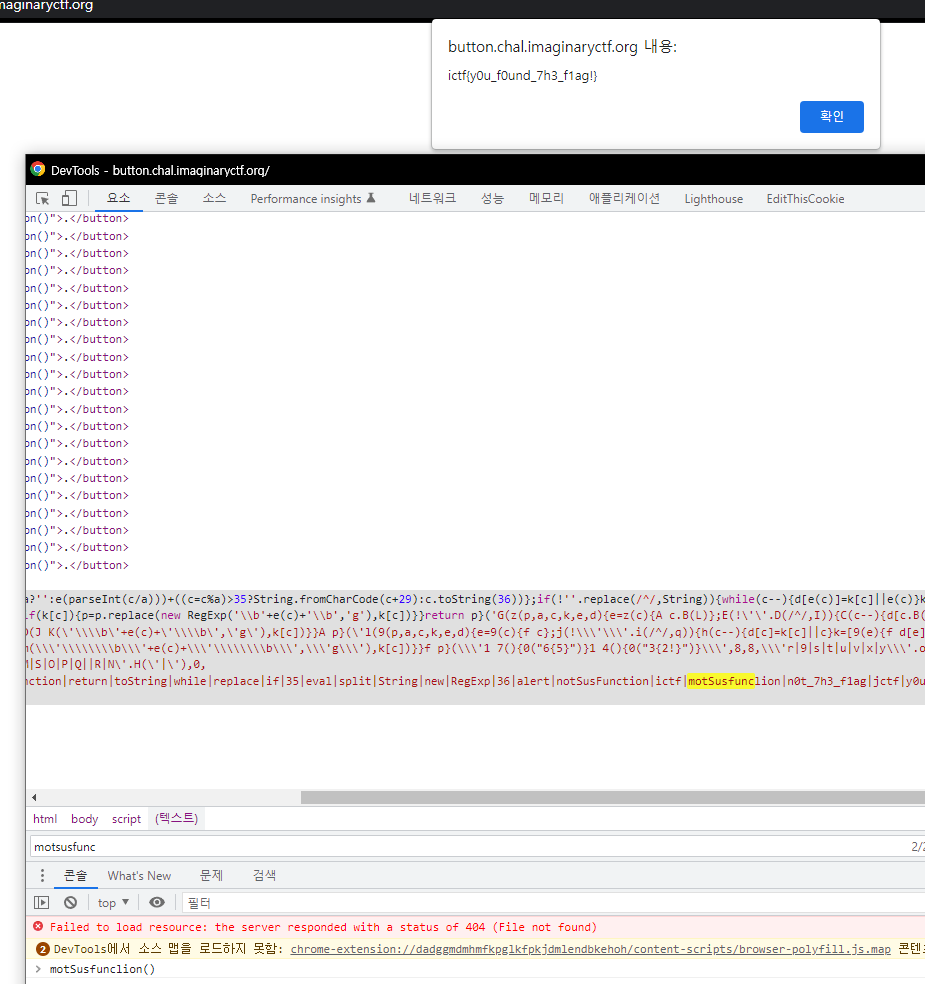The width and height of the screenshot is (925, 984).
Task: Switch to the 네트워크 tab
Action: click(432, 198)
